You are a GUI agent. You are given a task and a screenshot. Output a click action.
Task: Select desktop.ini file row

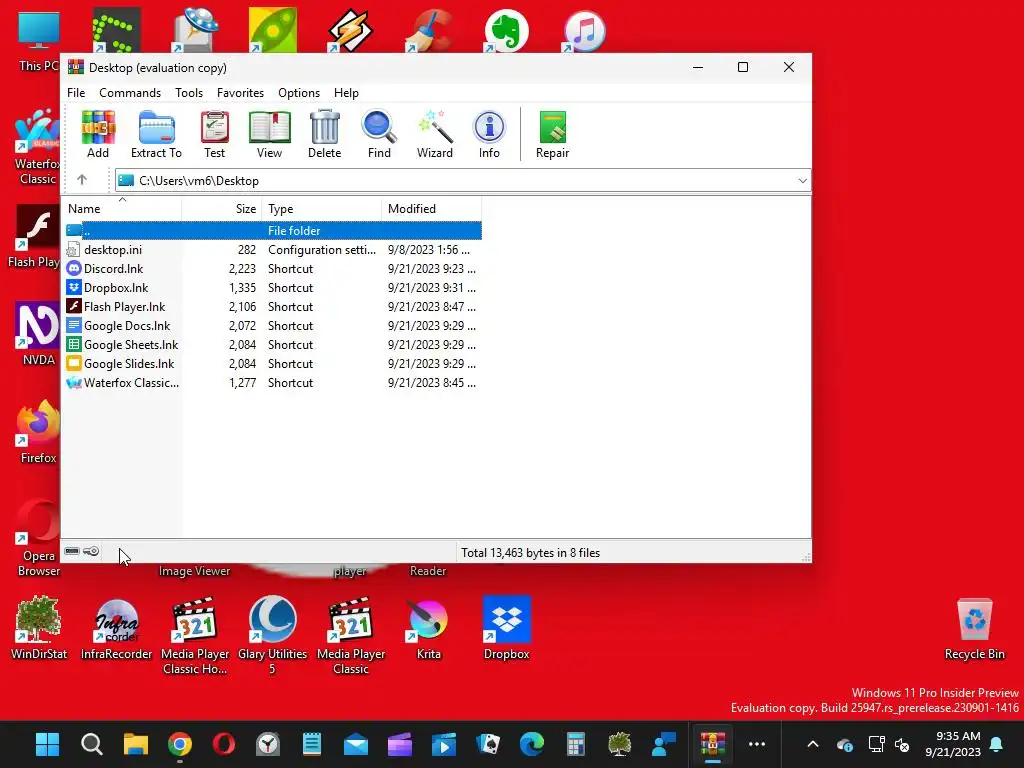pos(272,249)
